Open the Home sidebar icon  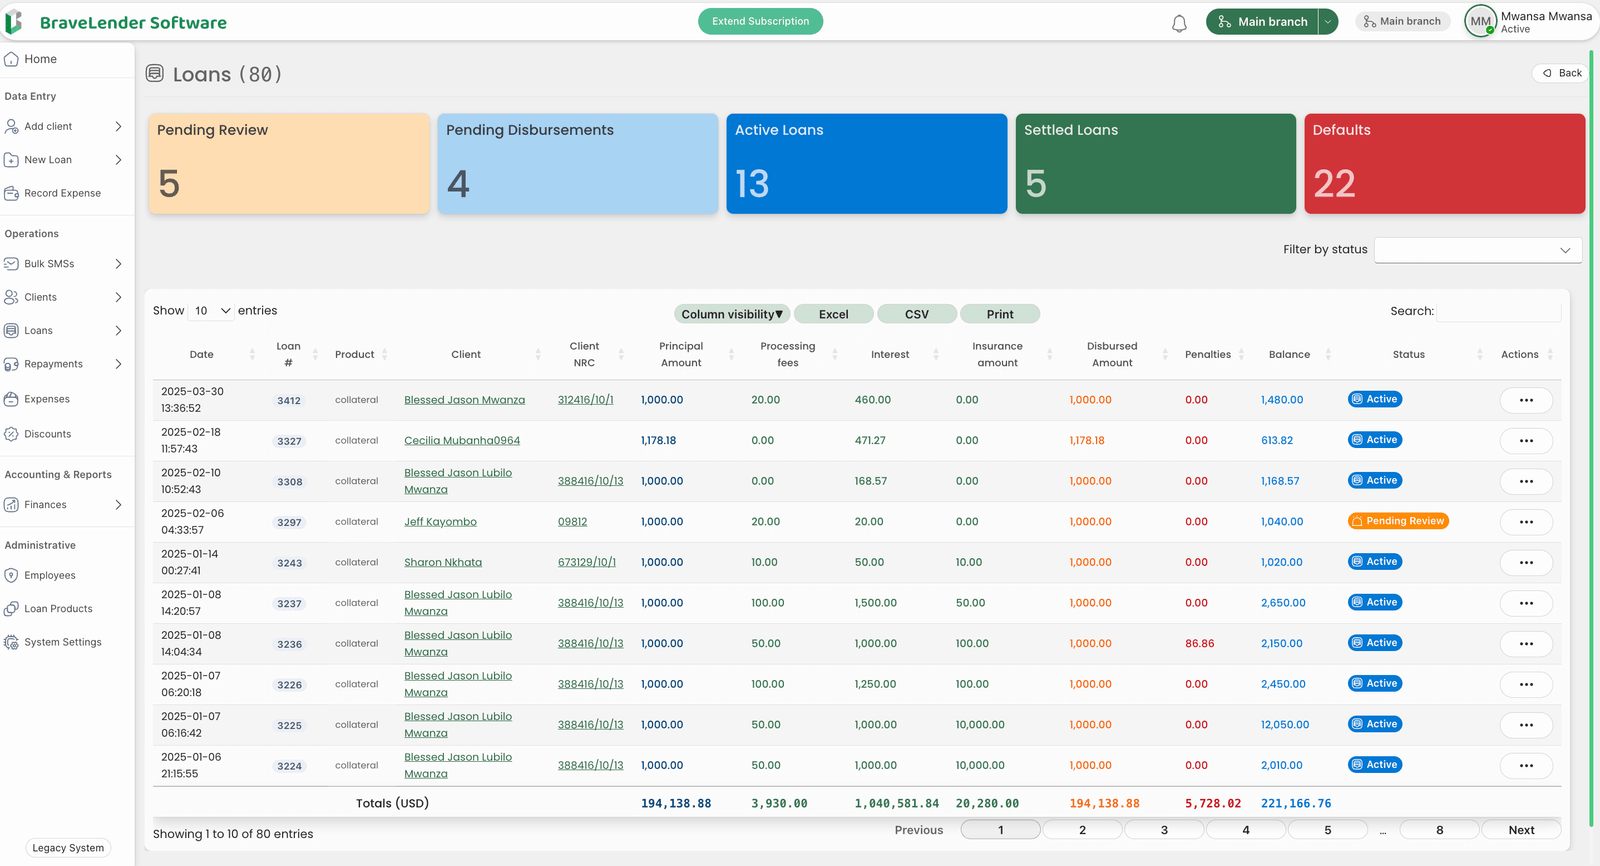[12, 59]
